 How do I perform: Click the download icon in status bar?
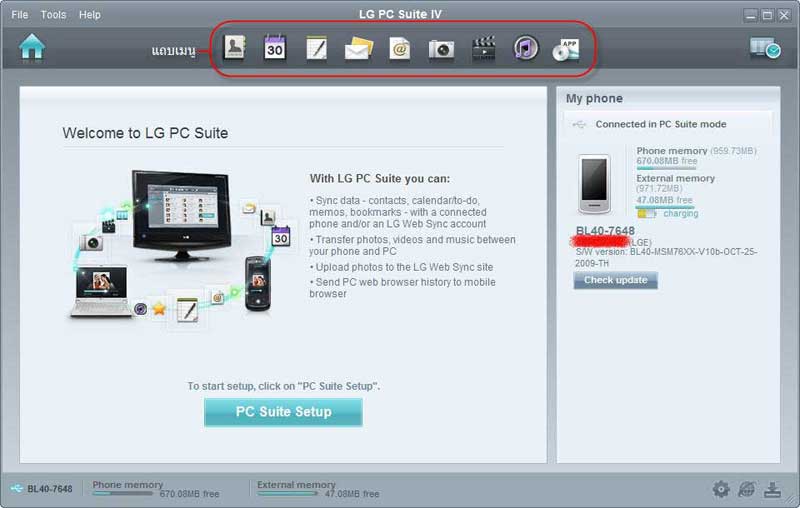(x=772, y=489)
